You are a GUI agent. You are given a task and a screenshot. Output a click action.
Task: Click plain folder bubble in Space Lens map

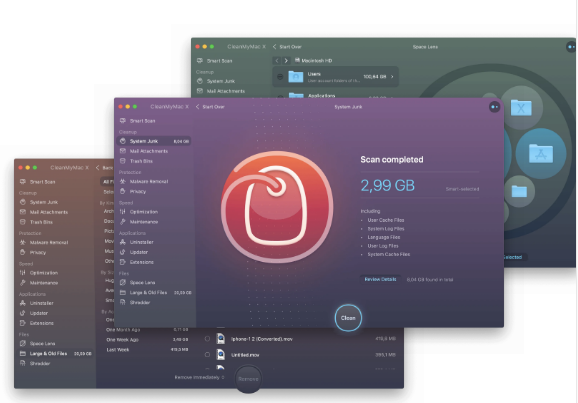pyautogui.click(x=519, y=191)
